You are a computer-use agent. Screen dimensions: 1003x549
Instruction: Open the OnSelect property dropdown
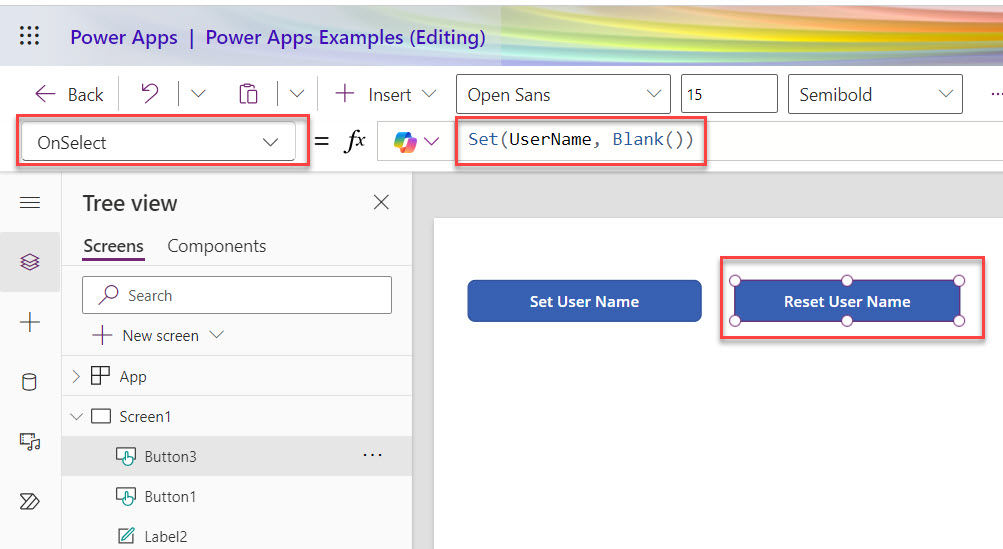(x=159, y=142)
